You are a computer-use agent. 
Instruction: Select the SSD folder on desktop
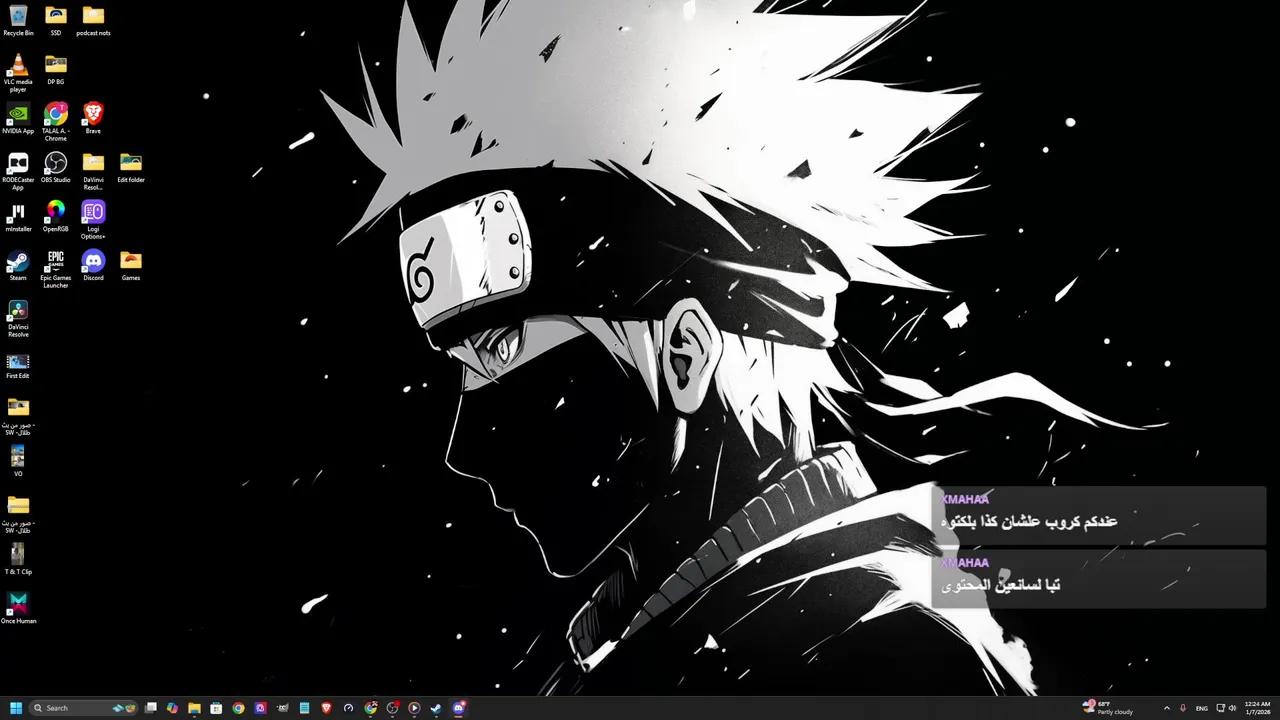[x=56, y=20]
